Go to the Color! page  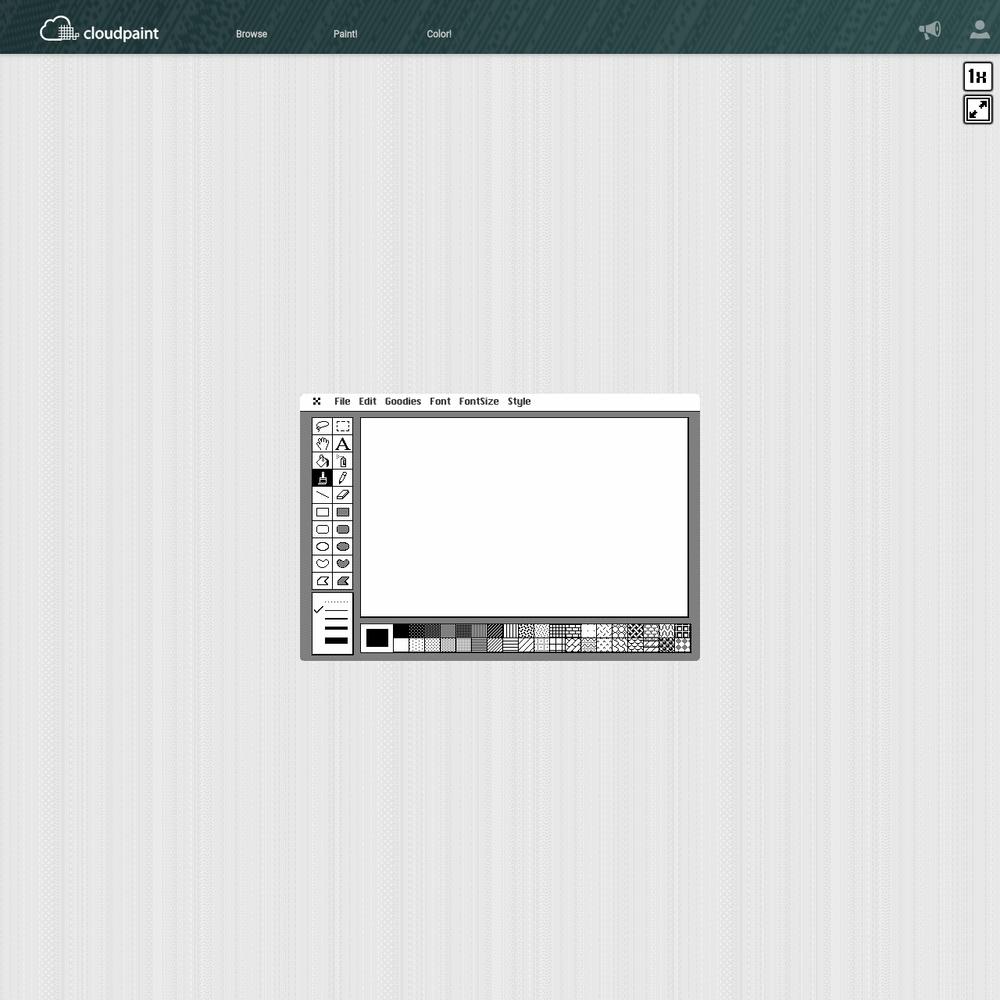pyautogui.click(x=439, y=34)
